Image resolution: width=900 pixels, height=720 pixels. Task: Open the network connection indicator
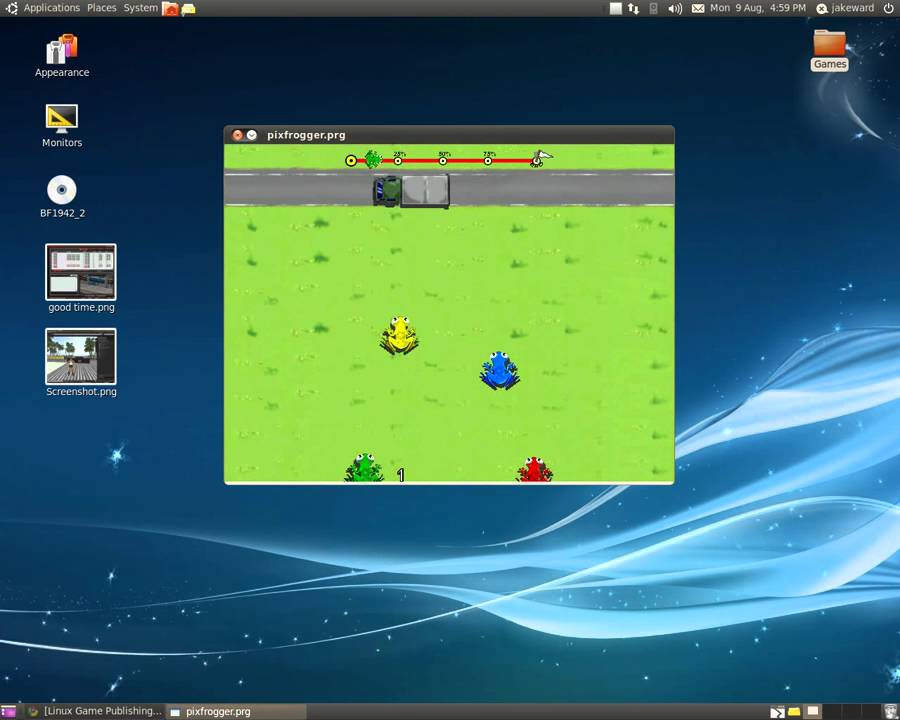pyautogui.click(x=634, y=9)
